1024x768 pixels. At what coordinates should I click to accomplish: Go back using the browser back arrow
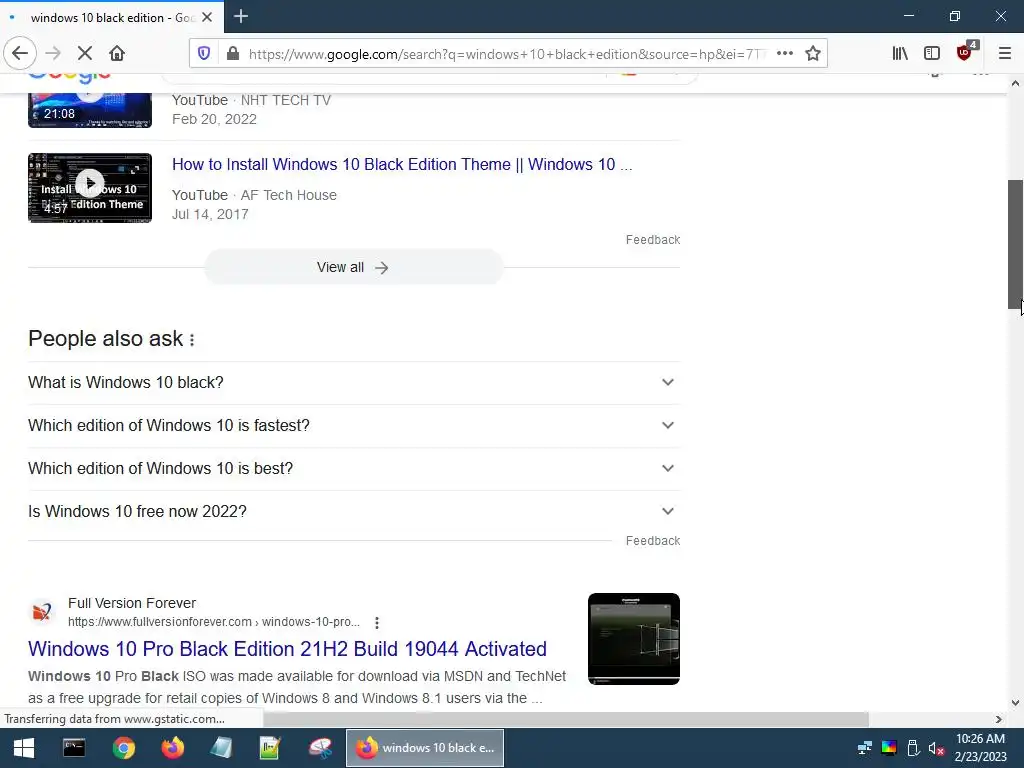[20, 53]
